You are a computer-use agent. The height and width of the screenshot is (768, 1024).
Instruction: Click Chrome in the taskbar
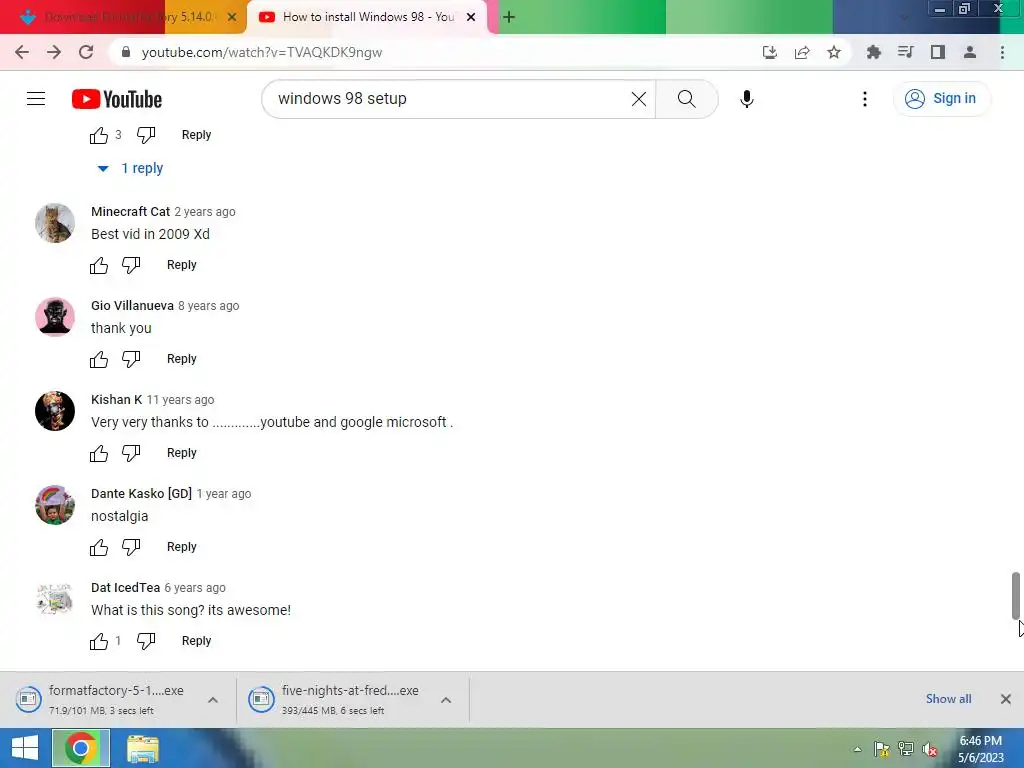pyautogui.click(x=81, y=748)
